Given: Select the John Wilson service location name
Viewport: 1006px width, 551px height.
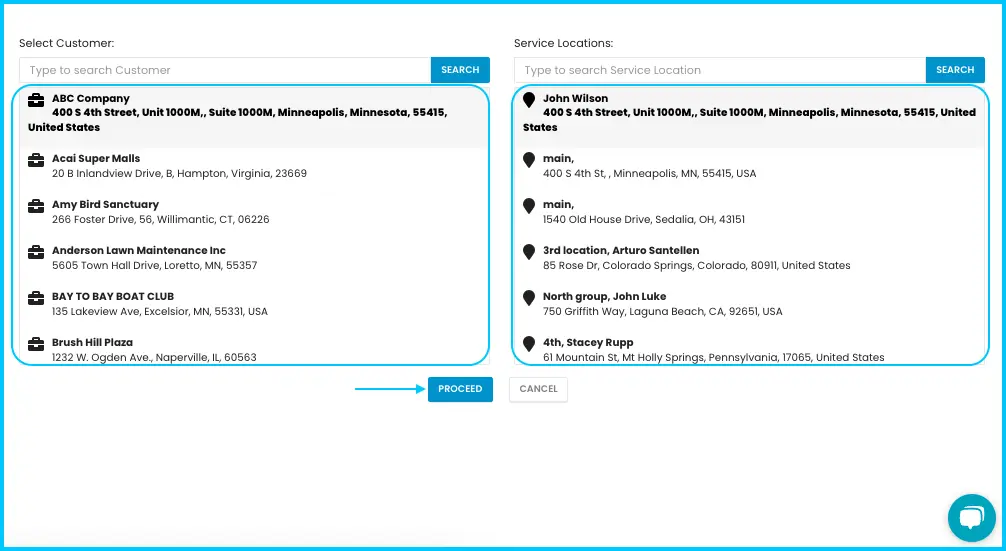Looking at the screenshot, I should [575, 99].
